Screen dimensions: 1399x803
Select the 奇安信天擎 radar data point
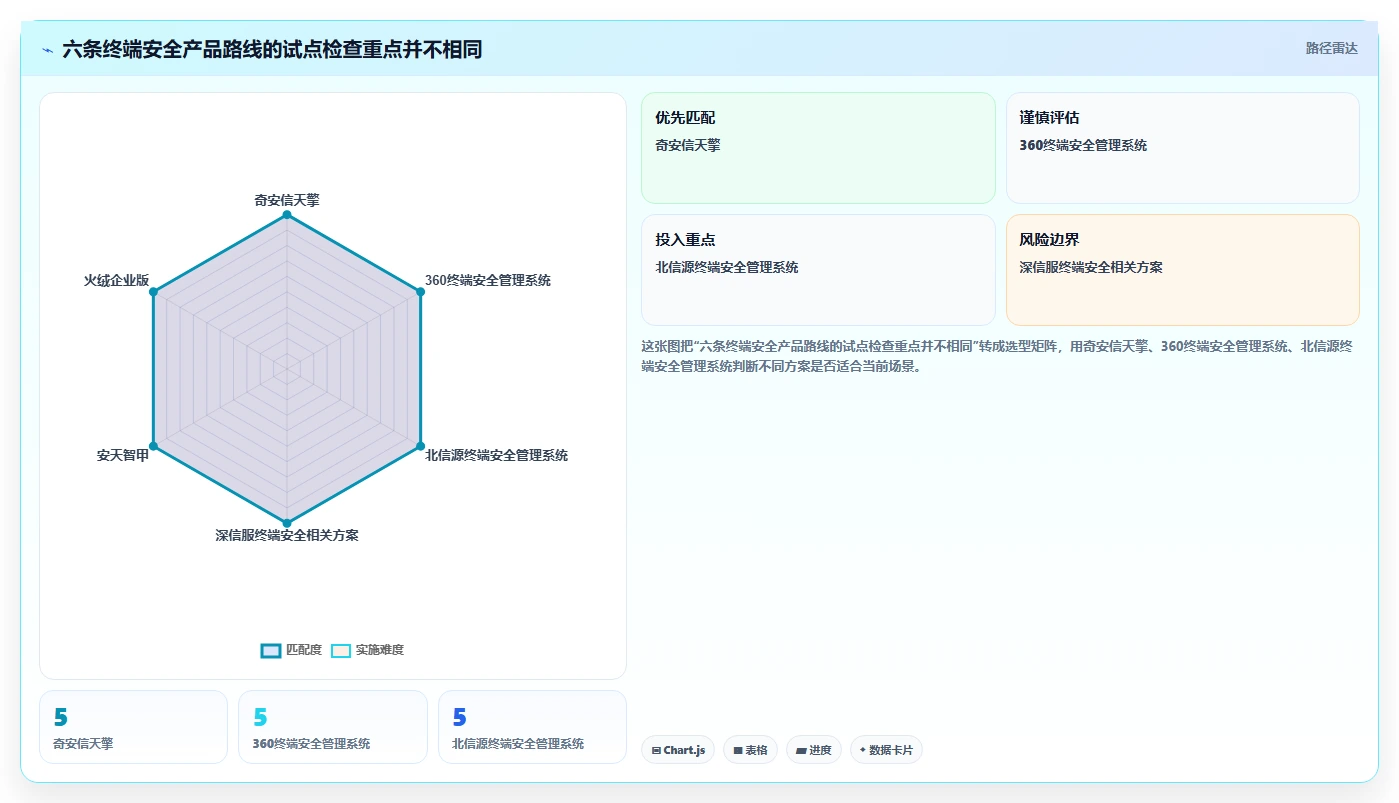pyautogui.click(x=287, y=215)
